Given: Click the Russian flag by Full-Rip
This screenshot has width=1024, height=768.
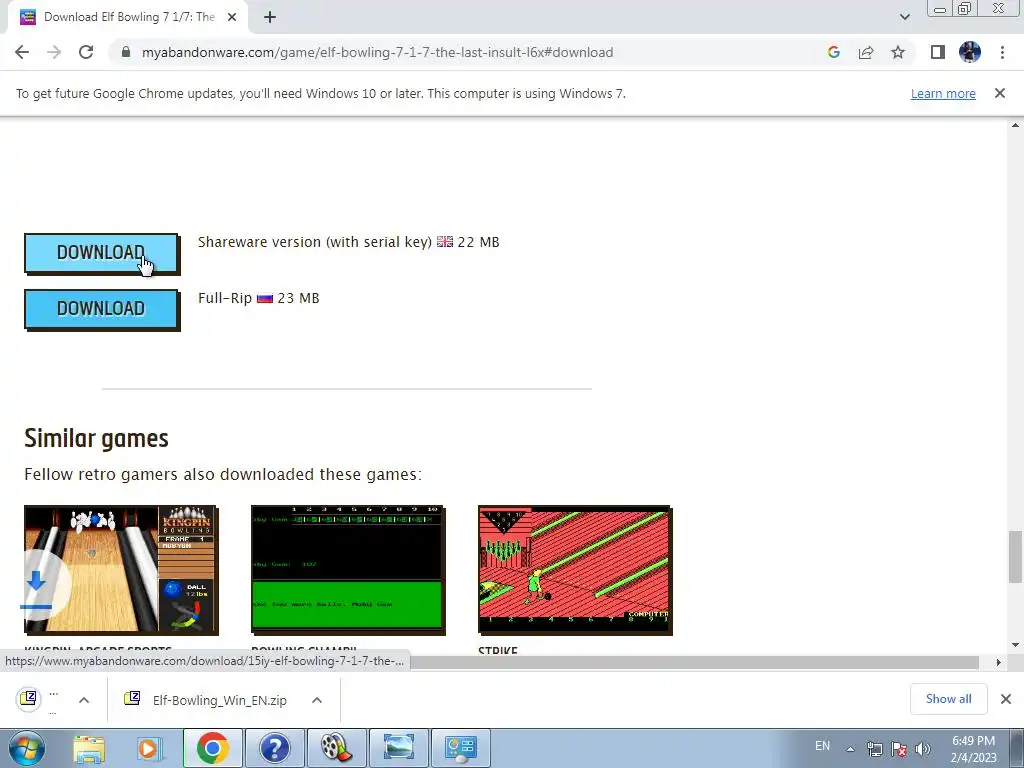Looking at the screenshot, I should coord(264,298).
